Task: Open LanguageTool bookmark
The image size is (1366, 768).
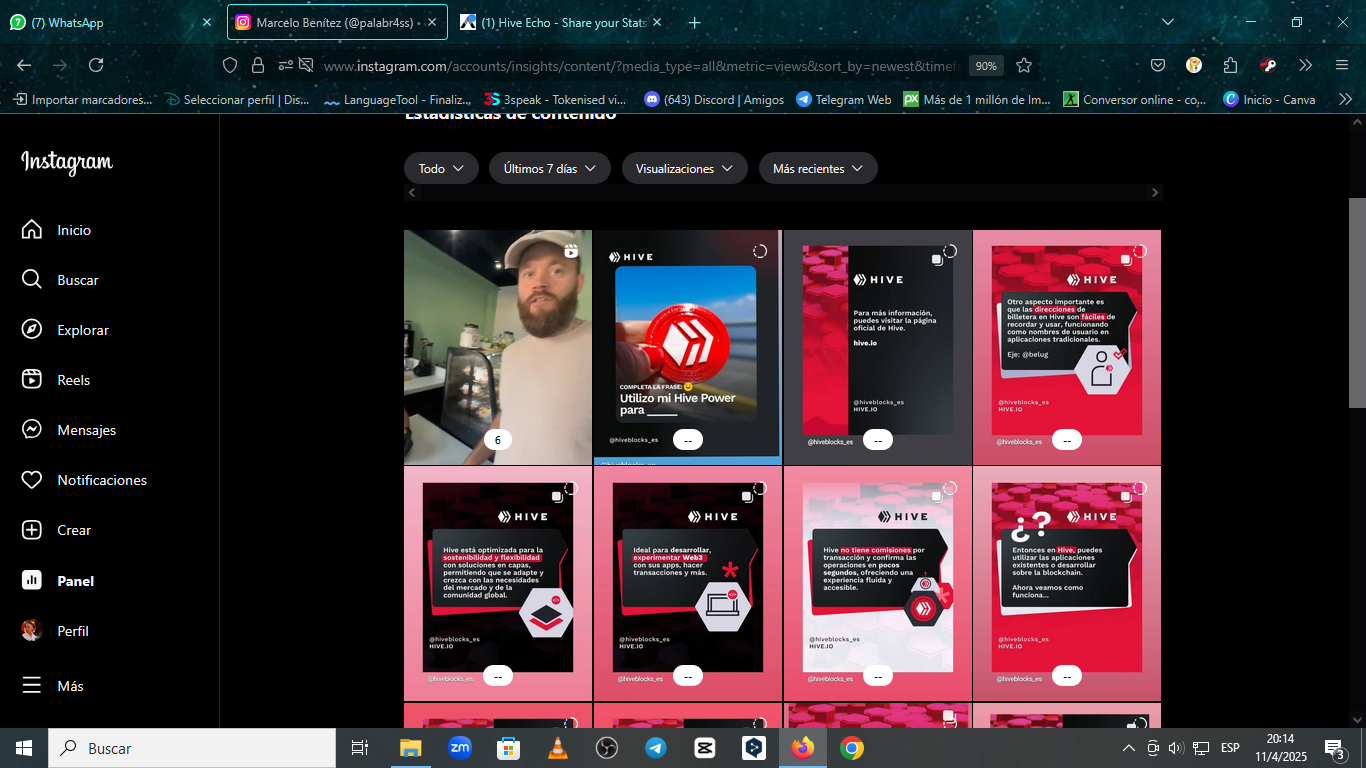Action: coord(398,99)
